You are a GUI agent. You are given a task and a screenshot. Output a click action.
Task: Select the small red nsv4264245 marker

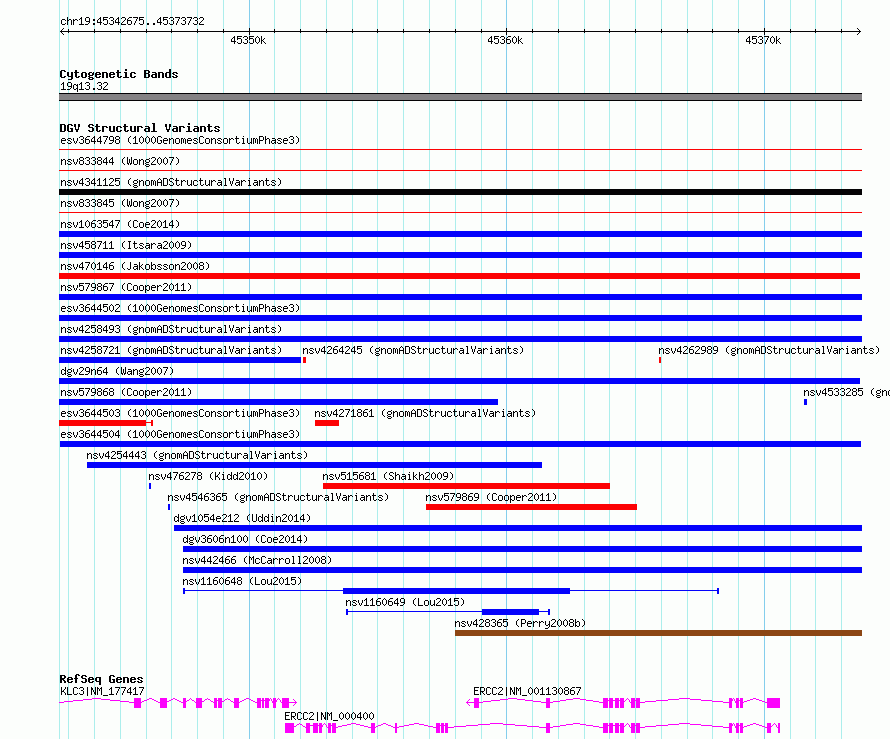click(305, 360)
